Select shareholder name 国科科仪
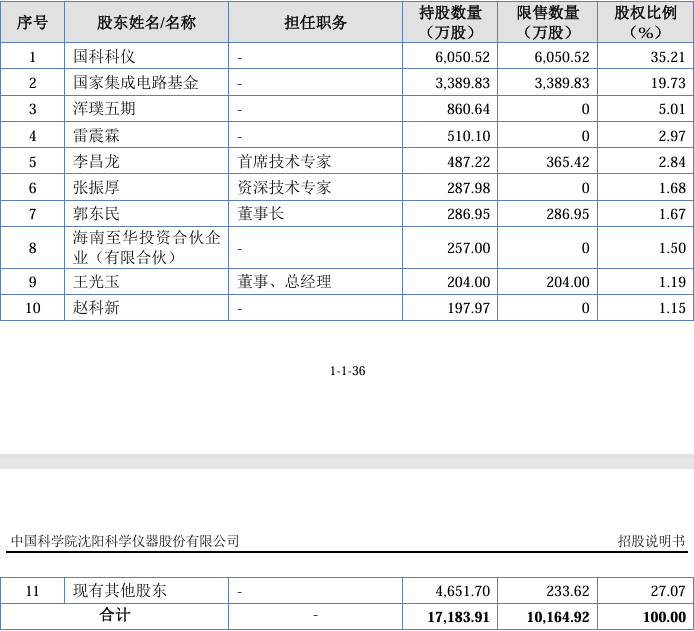 coord(104,57)
